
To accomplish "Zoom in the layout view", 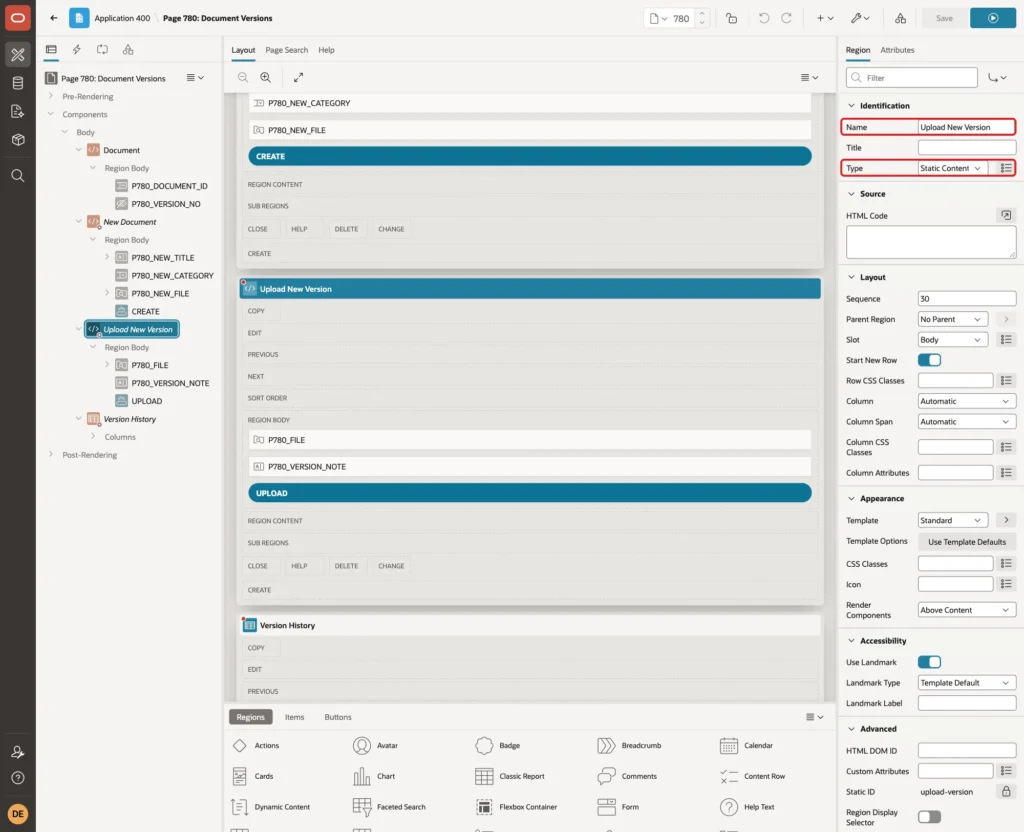I will [266, 77].
